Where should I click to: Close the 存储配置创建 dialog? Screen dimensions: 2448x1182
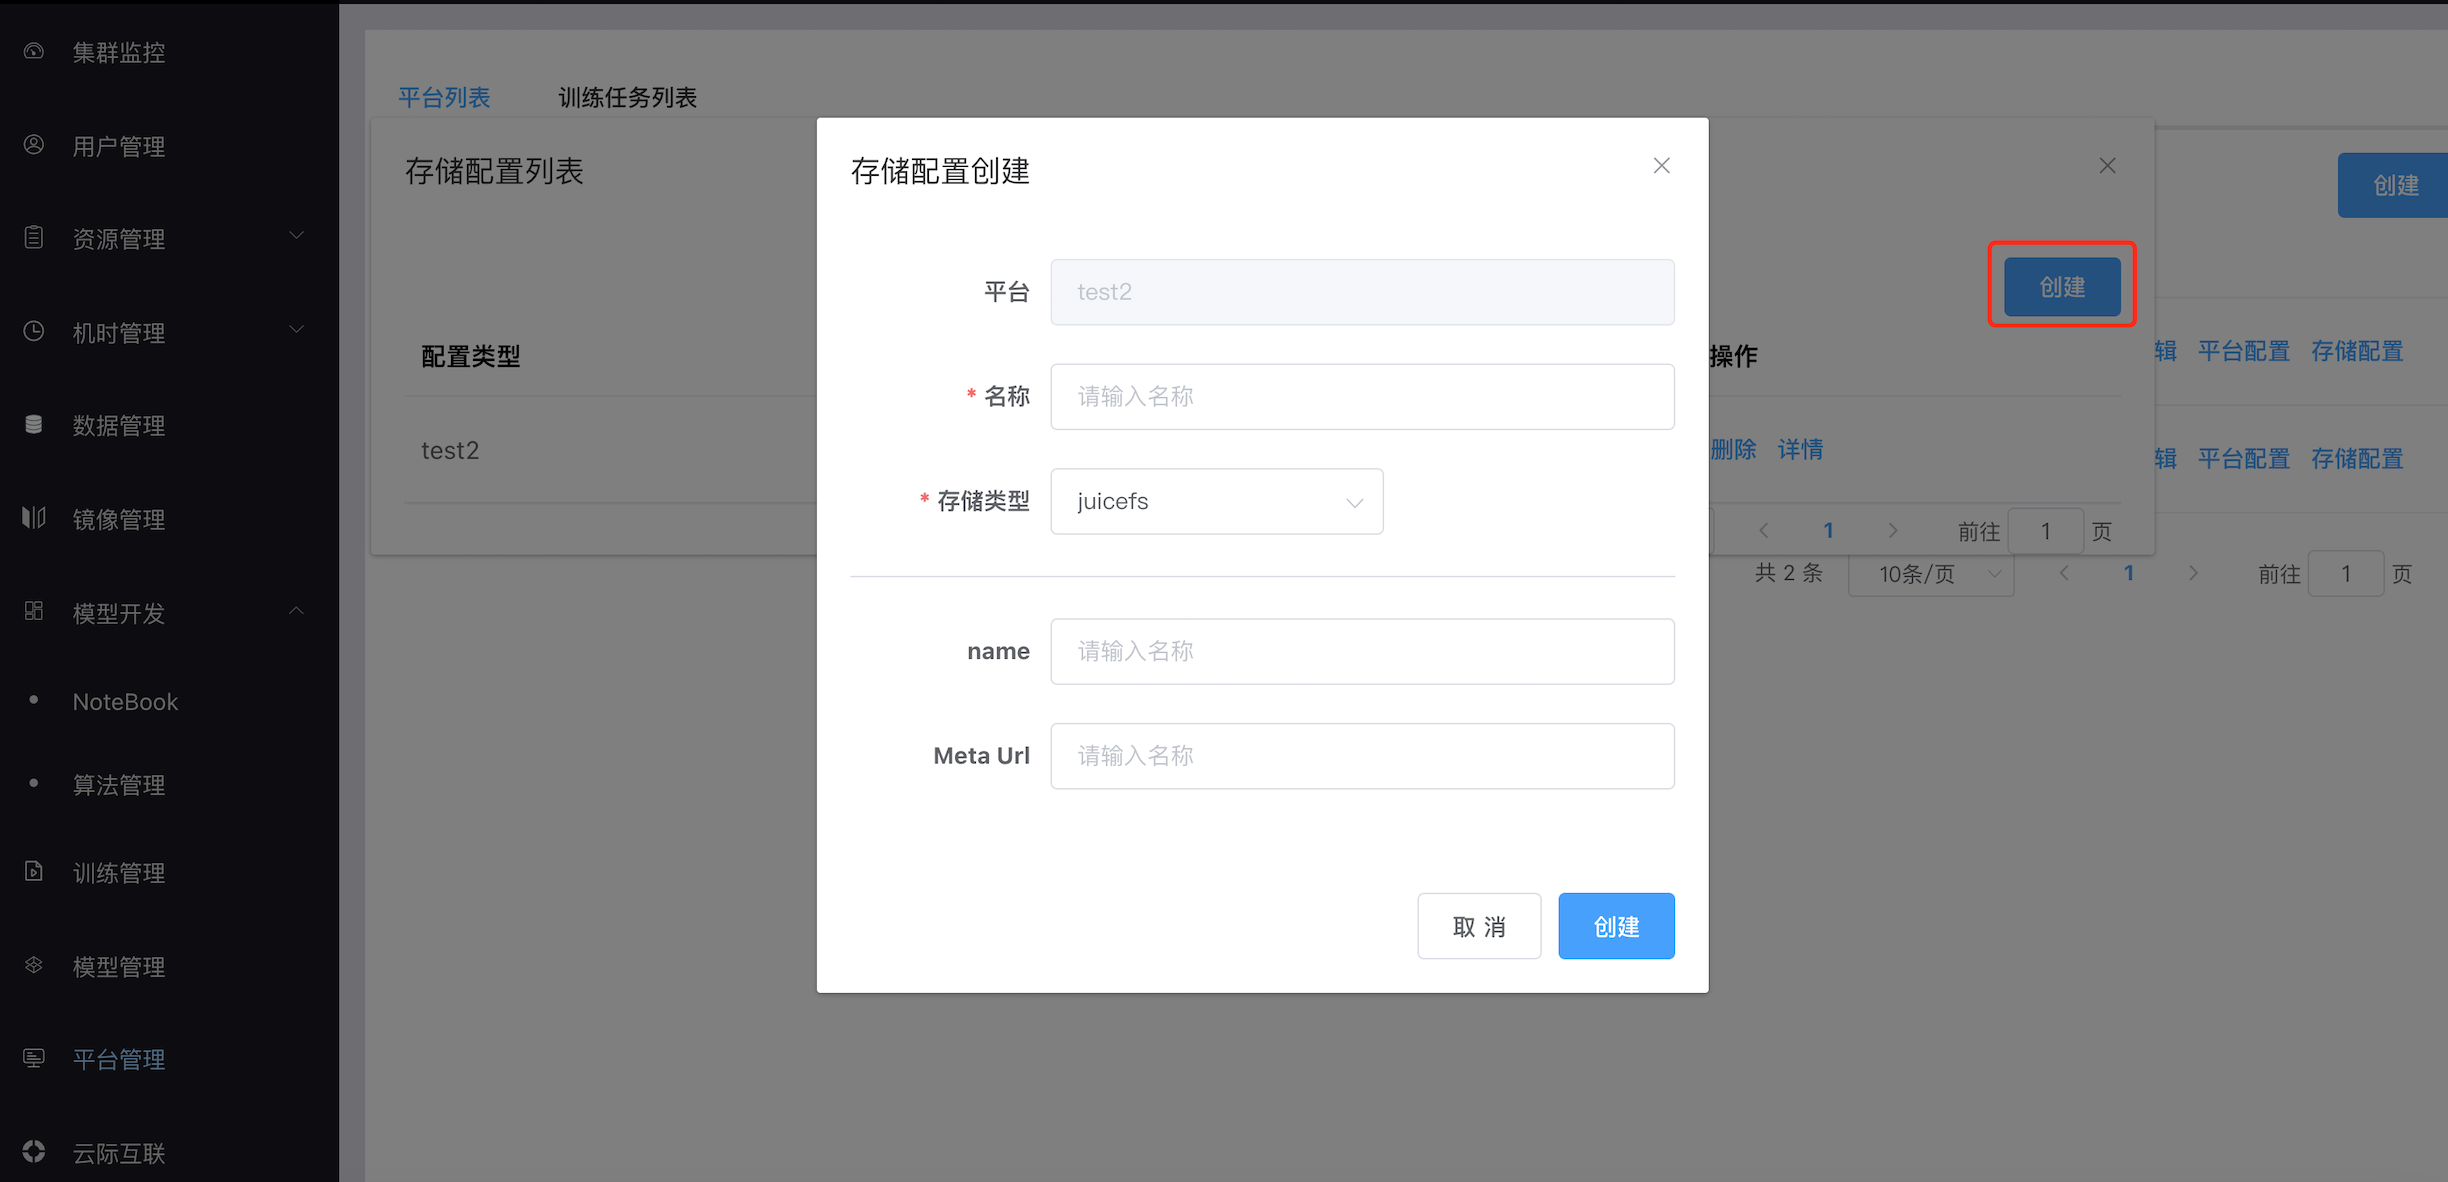click(x=1661, y=166)
